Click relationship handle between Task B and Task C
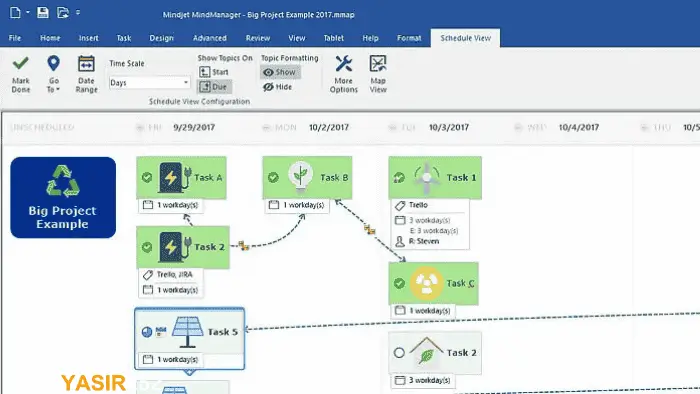700x394 pixels. (x=370, y=230)
